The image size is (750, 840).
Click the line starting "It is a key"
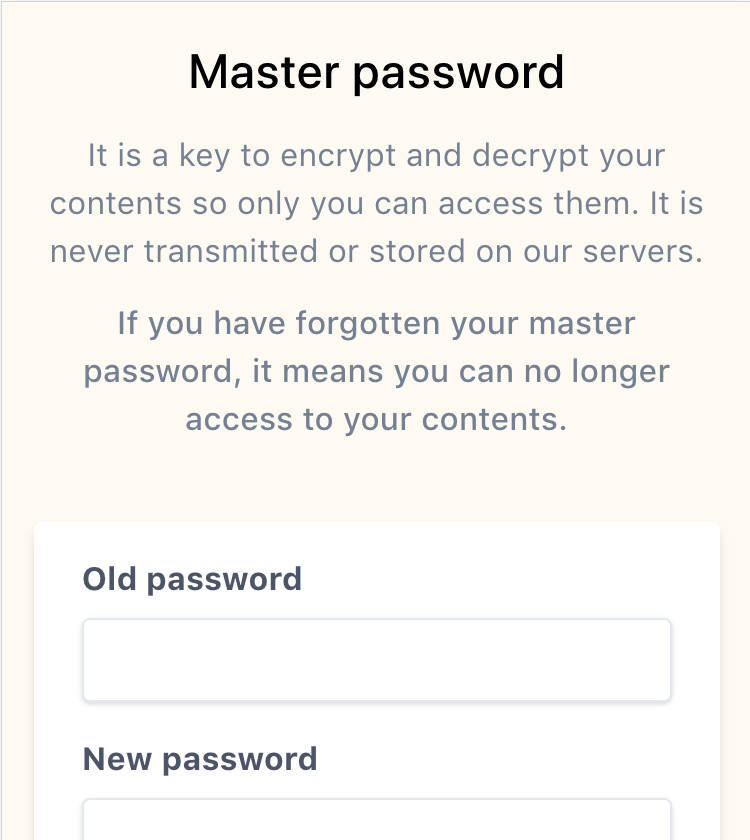376,157
